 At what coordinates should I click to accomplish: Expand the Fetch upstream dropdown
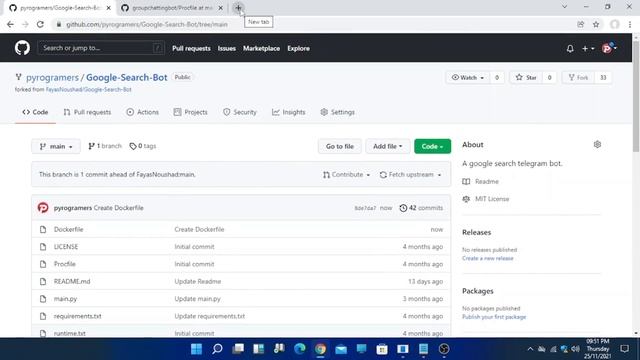[410, 175]
